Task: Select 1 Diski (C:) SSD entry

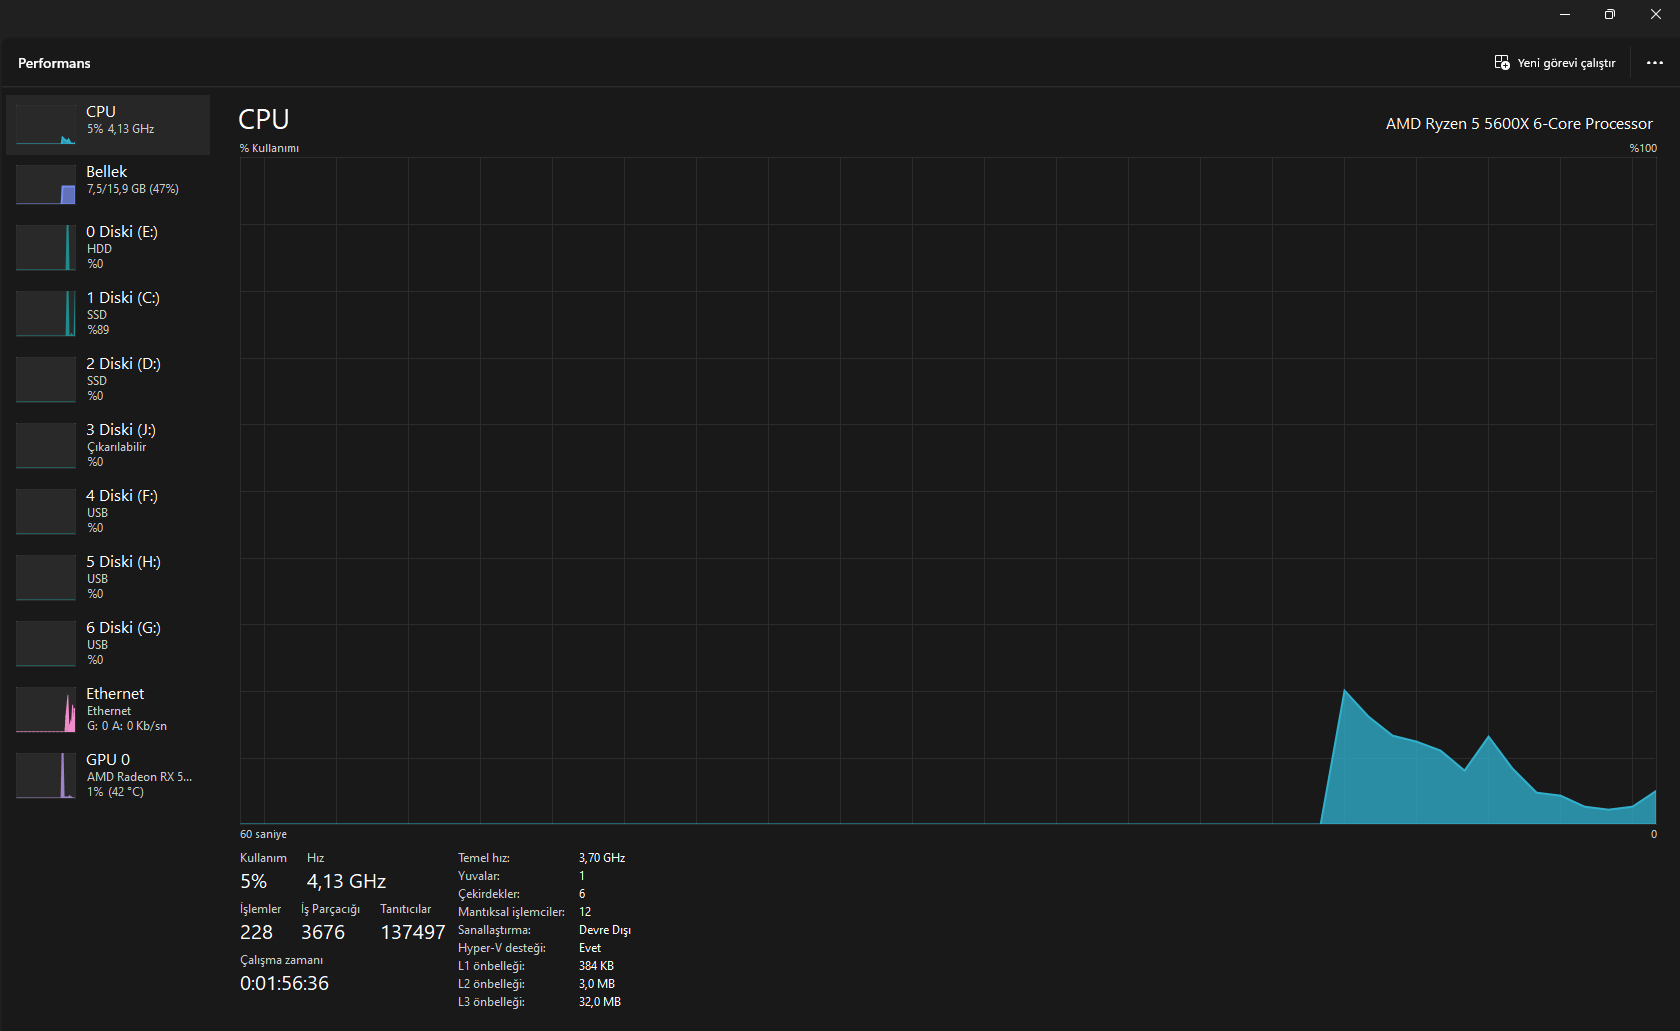Action: tap(108, 313)
